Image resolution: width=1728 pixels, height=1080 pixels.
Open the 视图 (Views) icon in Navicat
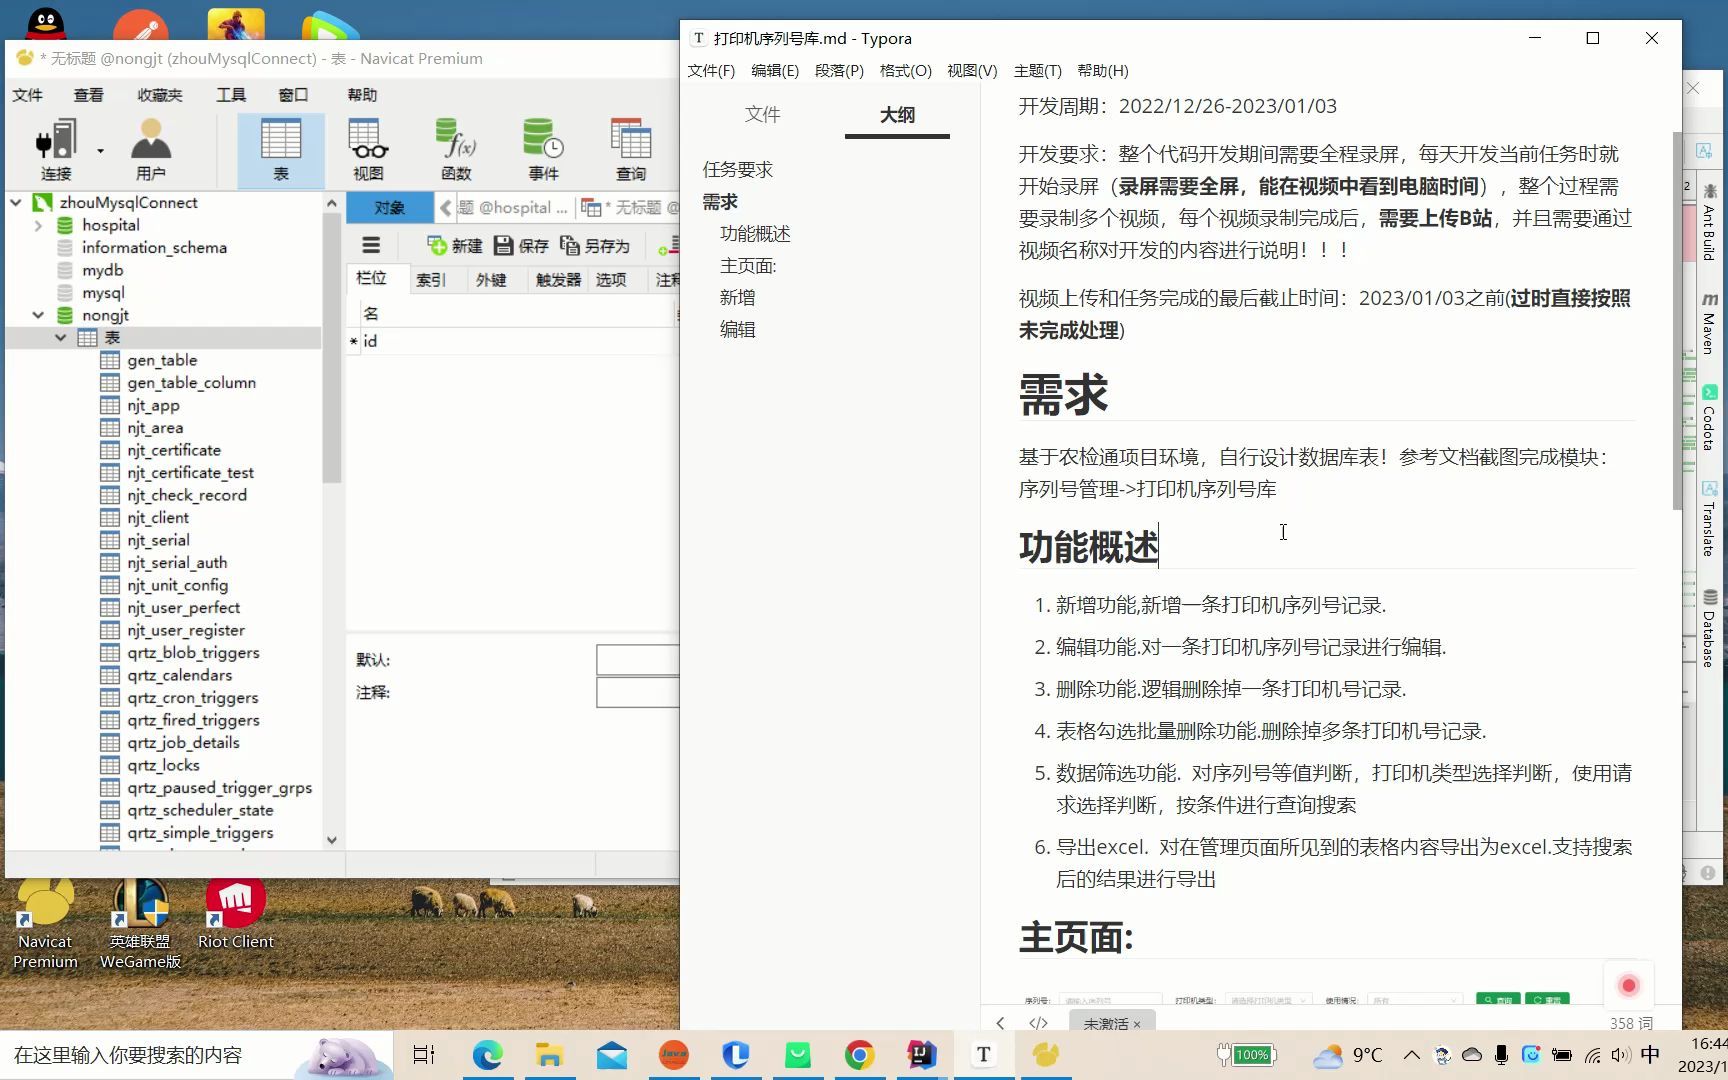(367, 148)
